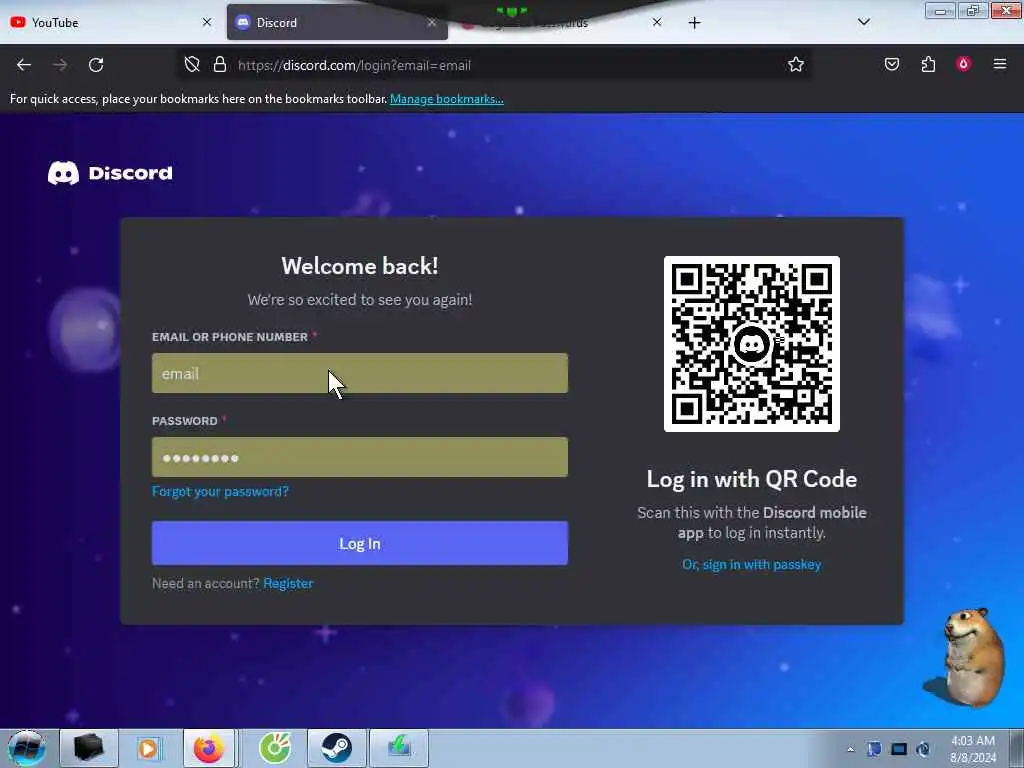Open the Pocket save icon
Image resolution: width=1024 pixels, height=768 pixels.
click(892, 64)
